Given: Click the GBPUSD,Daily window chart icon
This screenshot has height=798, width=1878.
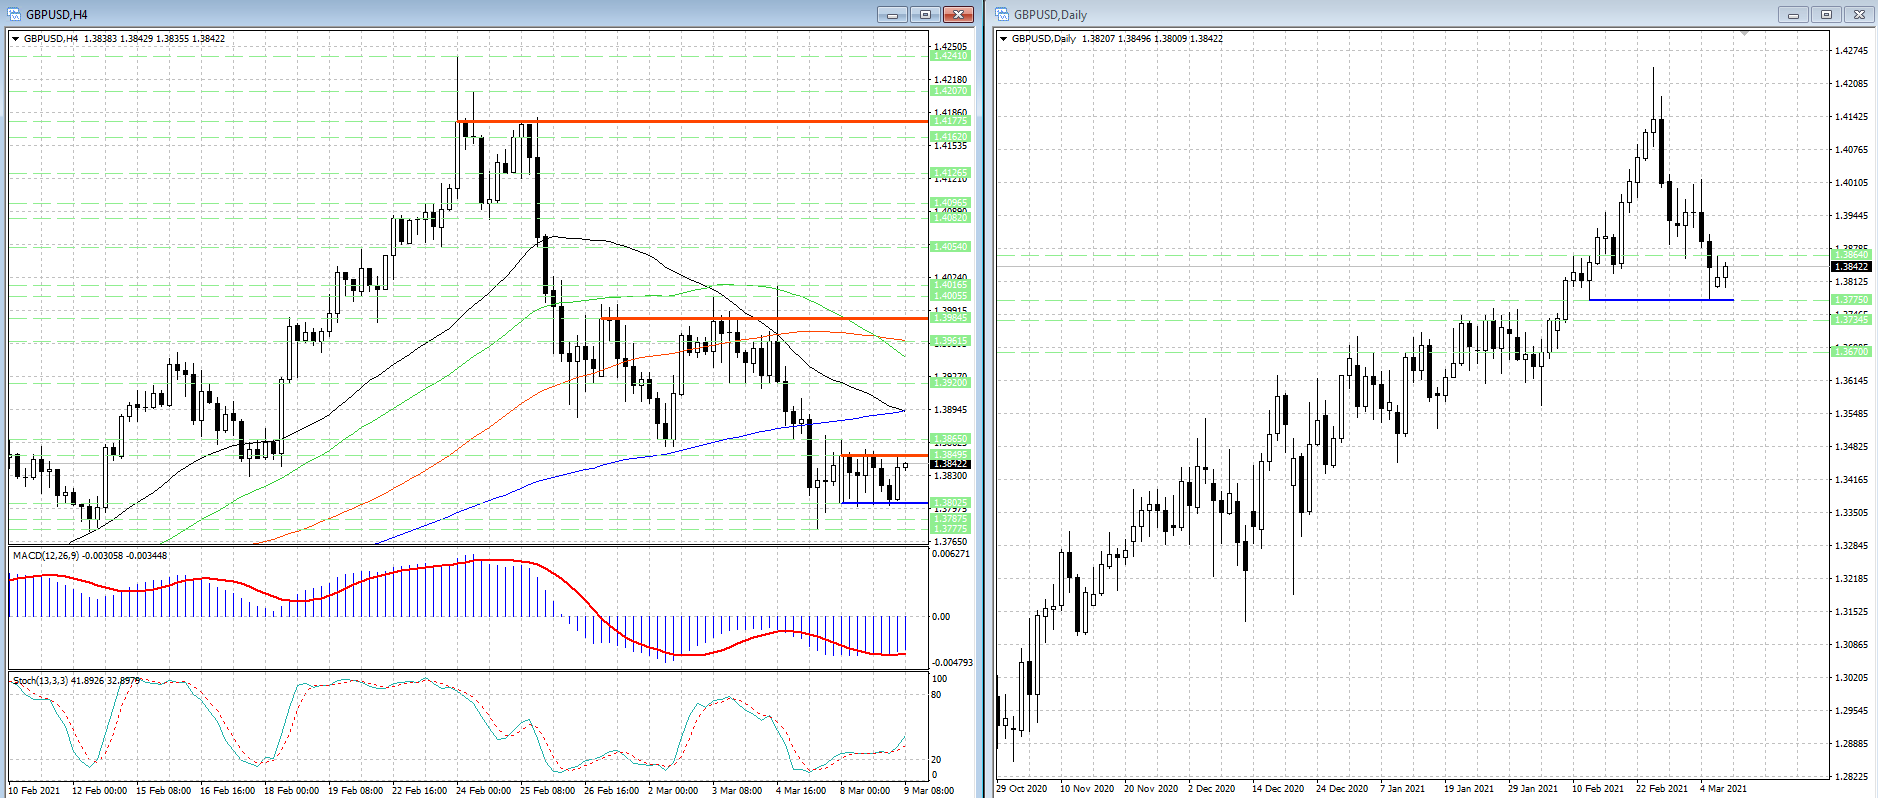Looking at the screenshot, I should pos(1002,14).
